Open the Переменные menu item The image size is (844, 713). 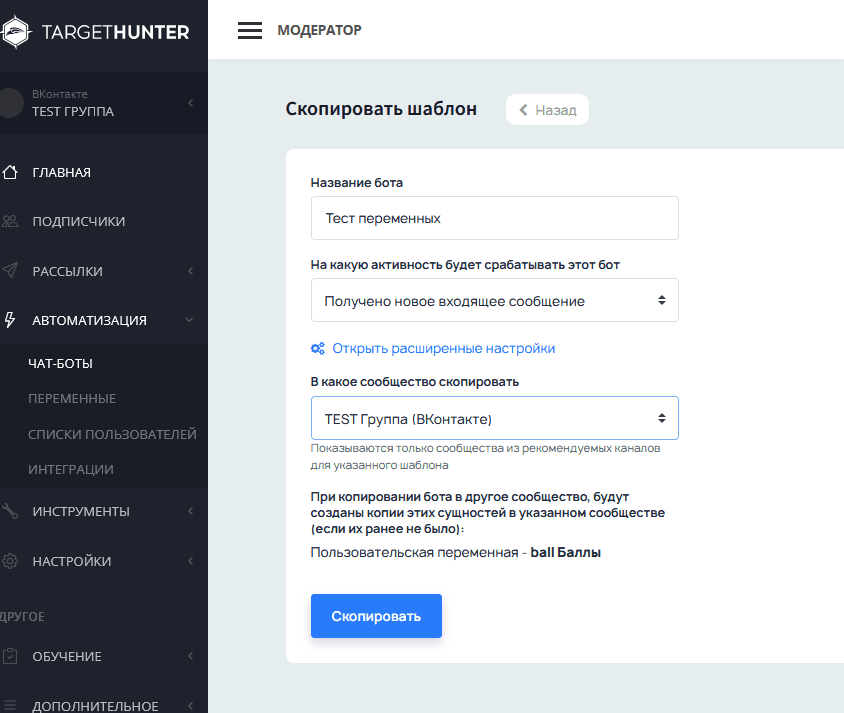(x=72, y=398)
